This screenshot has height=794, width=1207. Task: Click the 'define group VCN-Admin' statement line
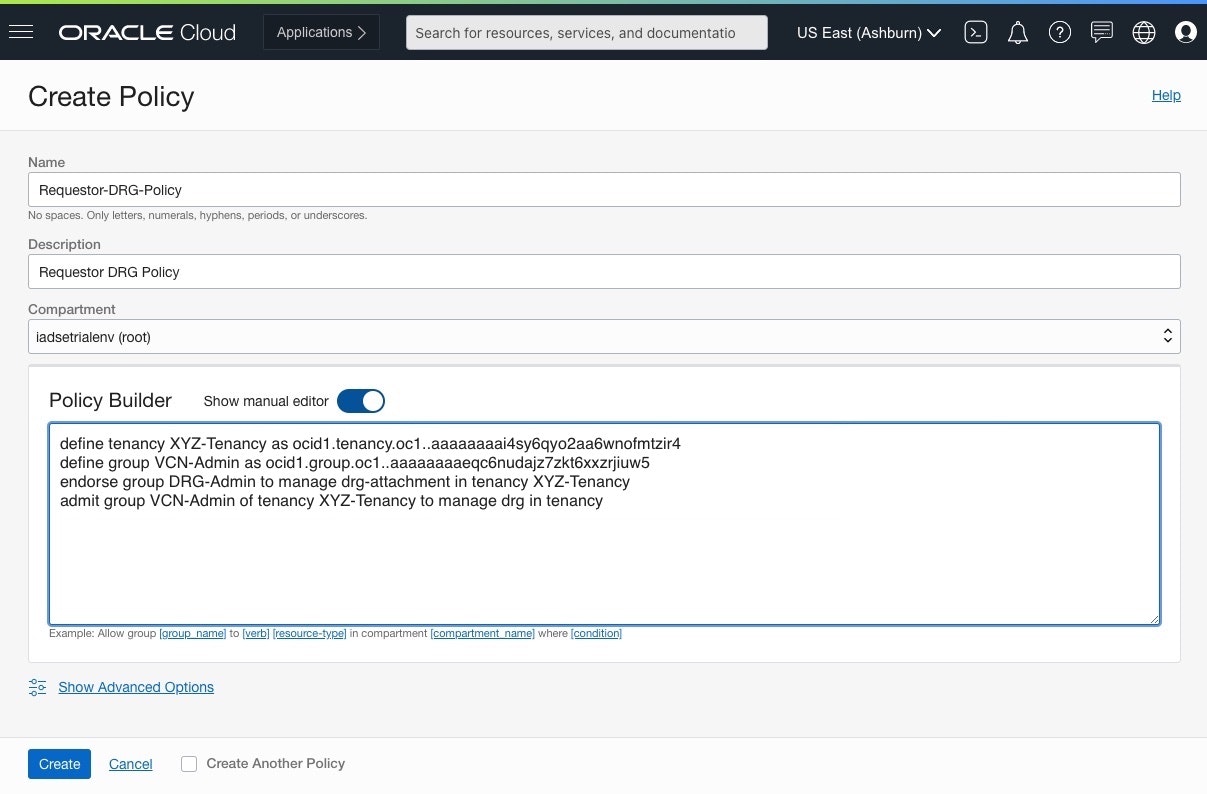click(355, 462)
